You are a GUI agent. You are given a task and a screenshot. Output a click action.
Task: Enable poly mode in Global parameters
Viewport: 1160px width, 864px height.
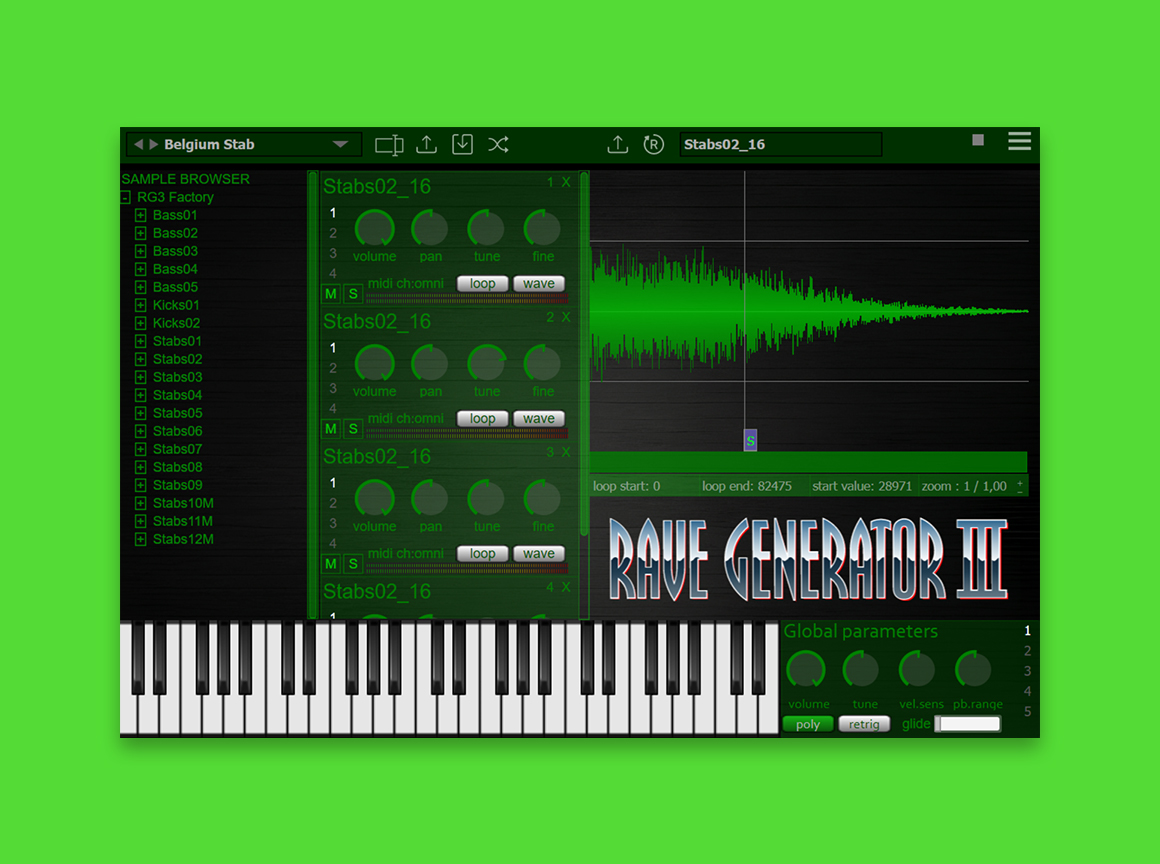tap(808, 724)
